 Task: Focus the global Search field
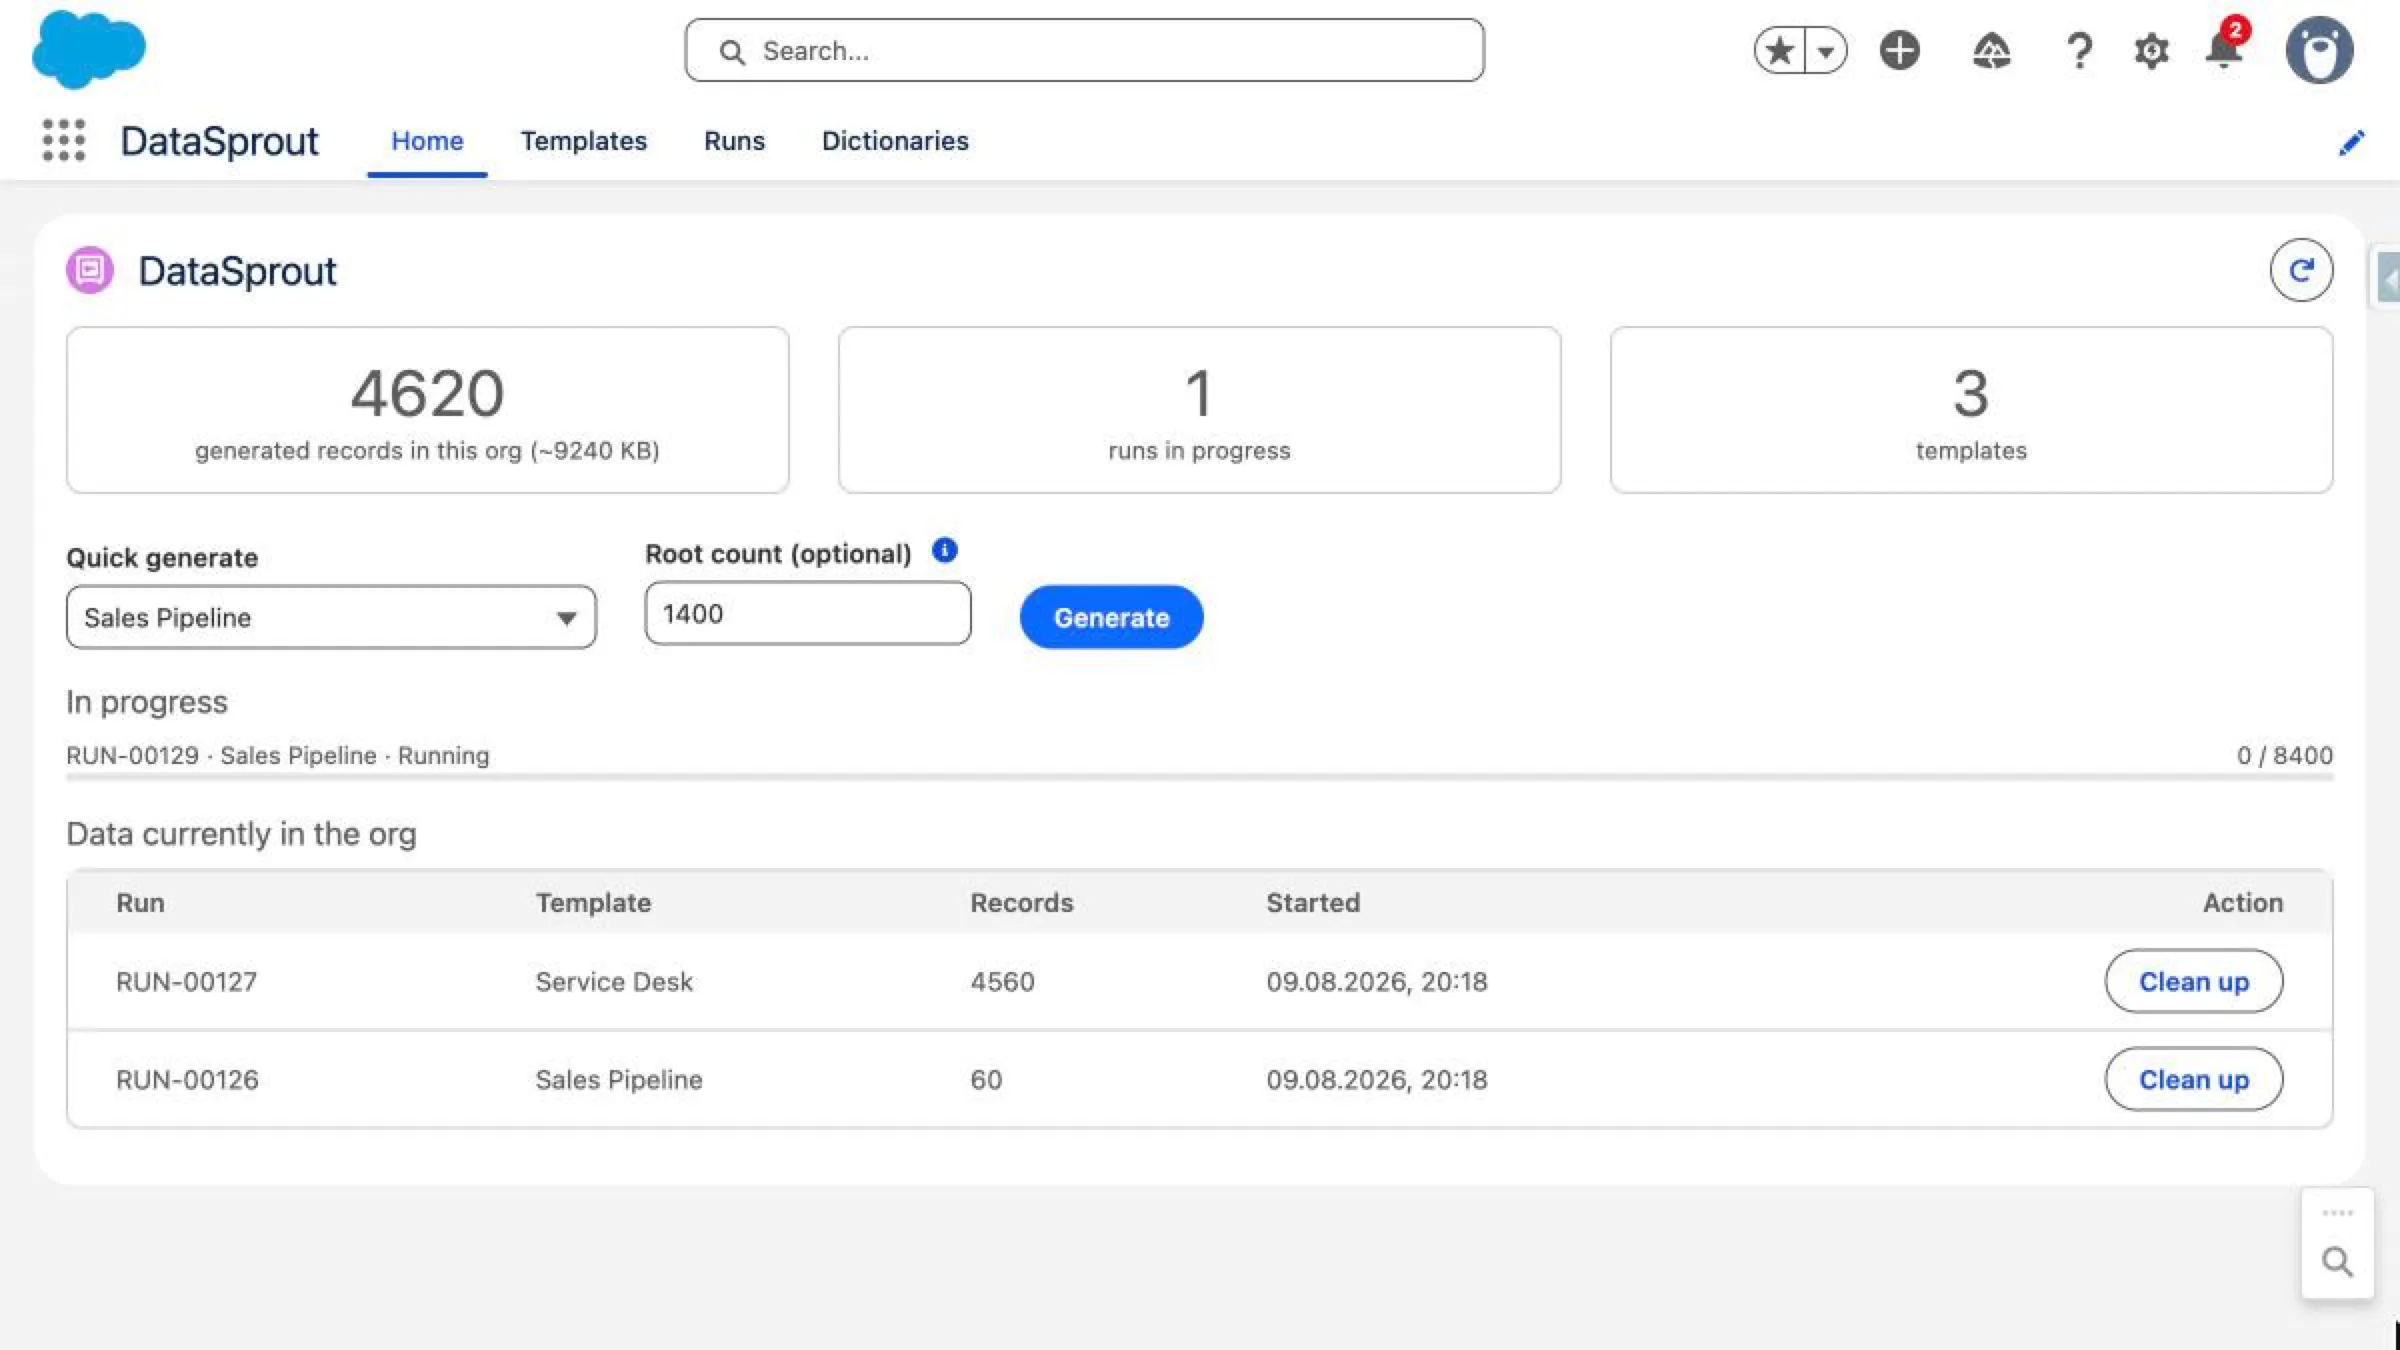[1084, 50]
